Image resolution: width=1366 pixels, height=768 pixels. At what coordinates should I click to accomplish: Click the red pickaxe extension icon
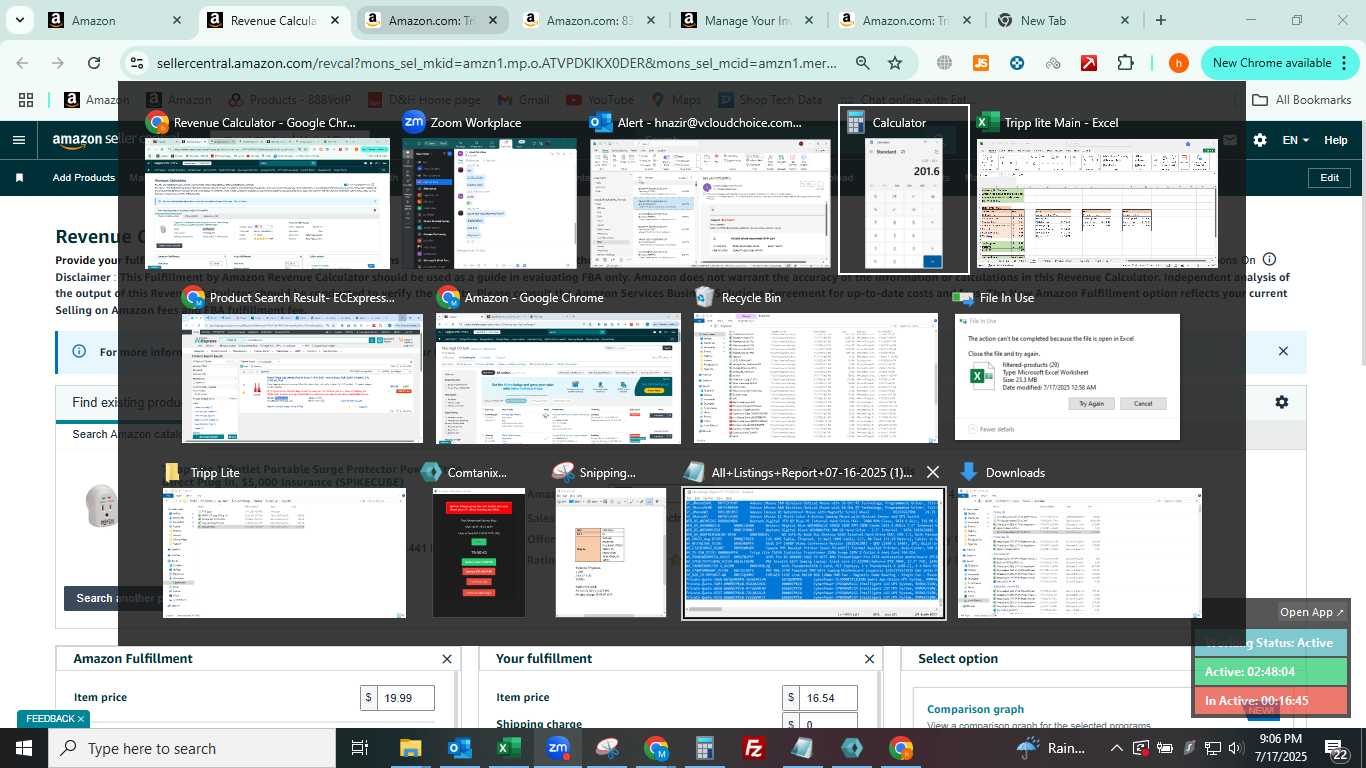1089,63
